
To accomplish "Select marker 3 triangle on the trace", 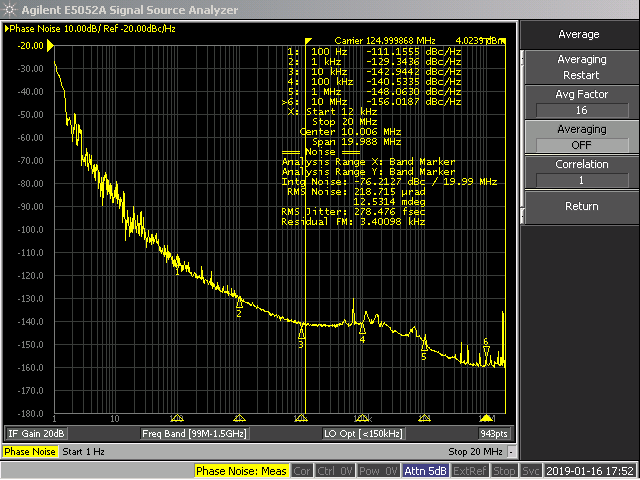I will pos(301,333).
